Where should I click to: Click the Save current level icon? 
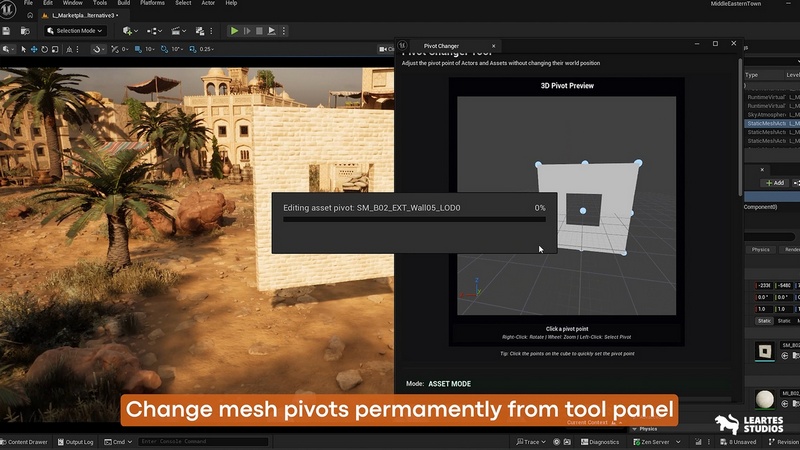7,31
